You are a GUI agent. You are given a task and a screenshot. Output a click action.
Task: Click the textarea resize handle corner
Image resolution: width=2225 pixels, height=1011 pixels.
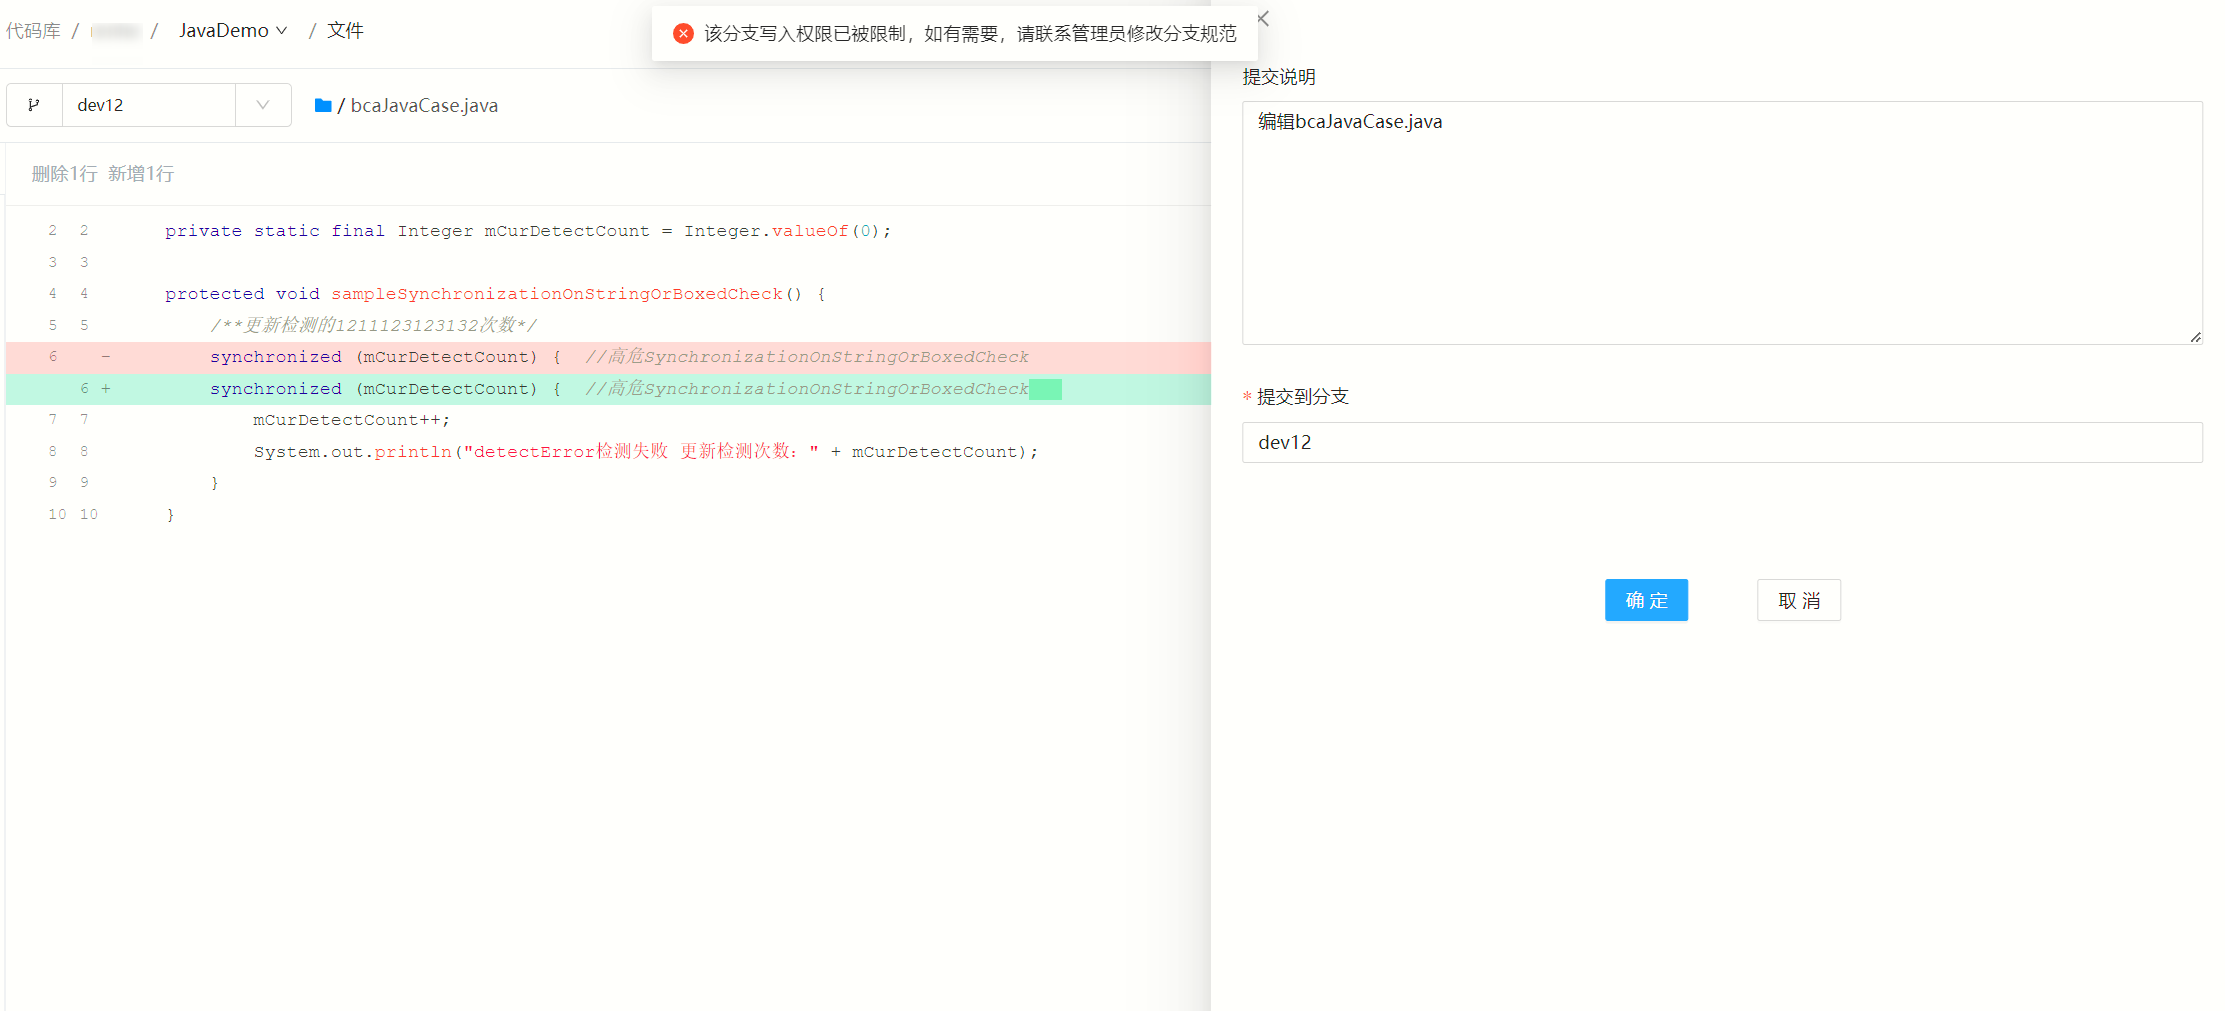[x=2195, y=337]
